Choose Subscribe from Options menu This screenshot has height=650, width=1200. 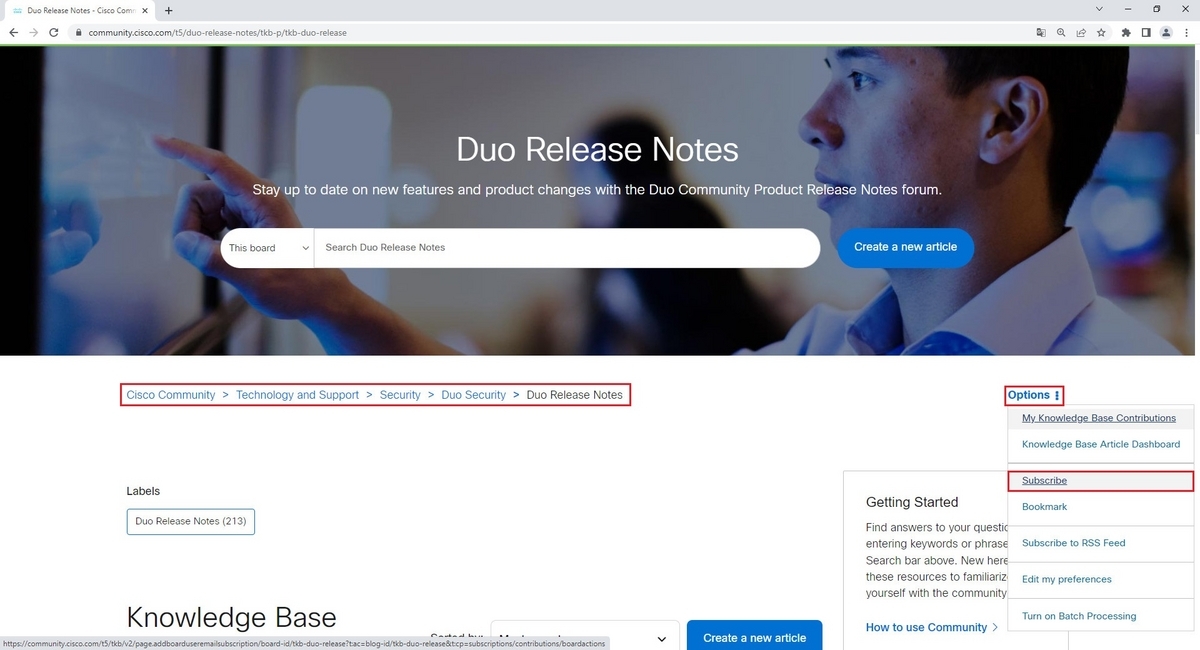1100,481
